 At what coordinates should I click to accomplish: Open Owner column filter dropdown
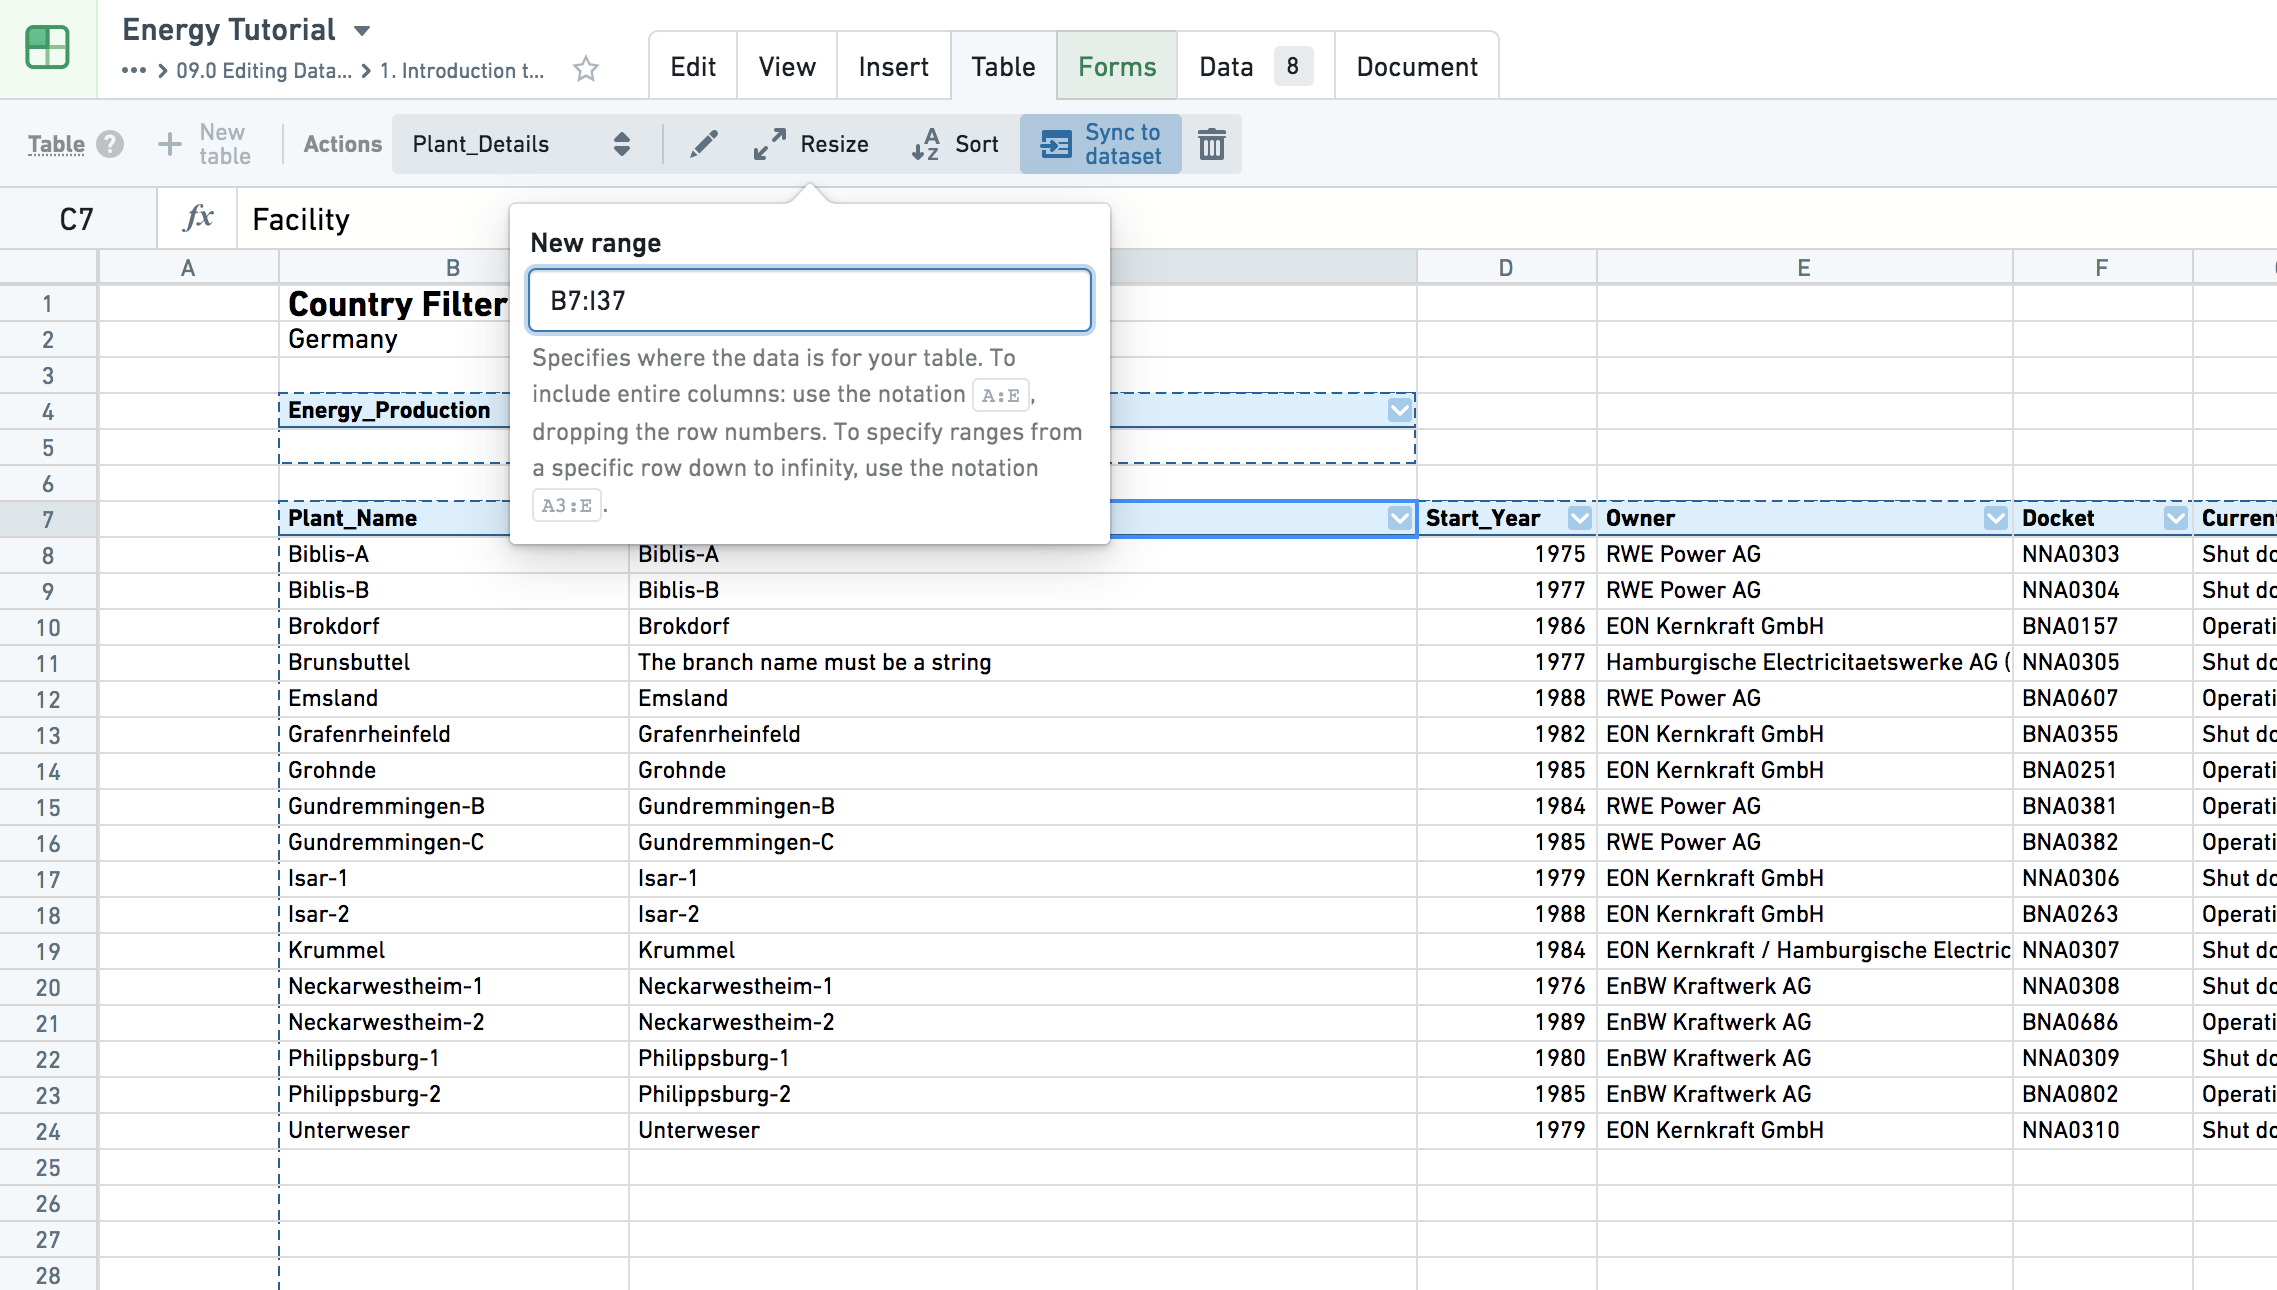click(x=1996, y=518)
